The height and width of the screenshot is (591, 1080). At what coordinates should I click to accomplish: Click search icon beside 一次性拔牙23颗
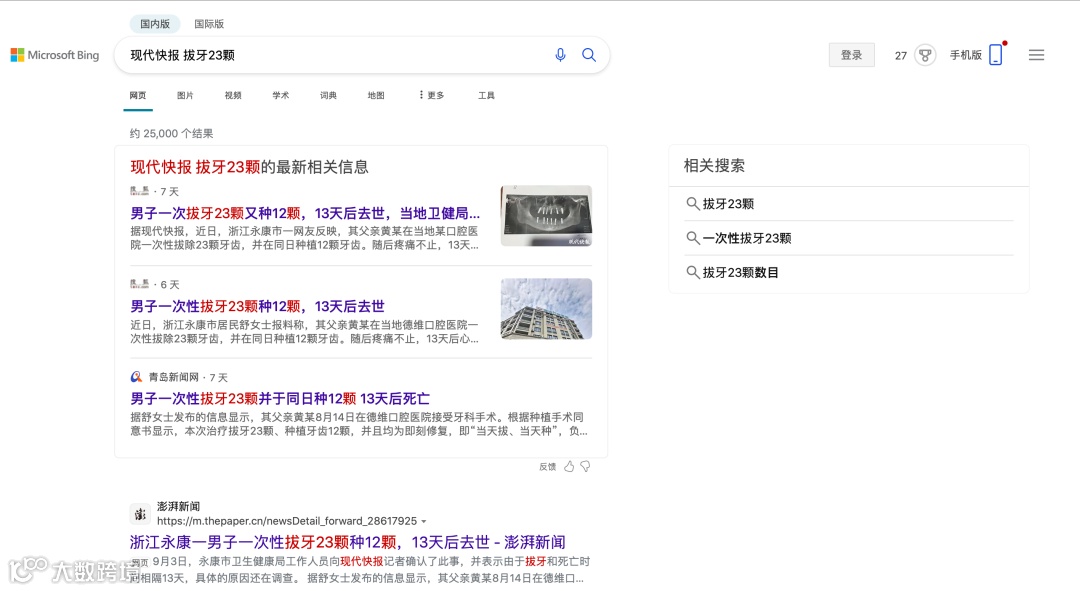point(693,238)
